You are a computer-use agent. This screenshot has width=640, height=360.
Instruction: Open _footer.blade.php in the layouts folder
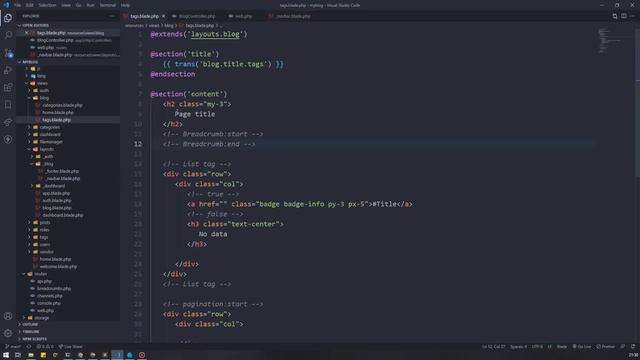pos(68,171)
